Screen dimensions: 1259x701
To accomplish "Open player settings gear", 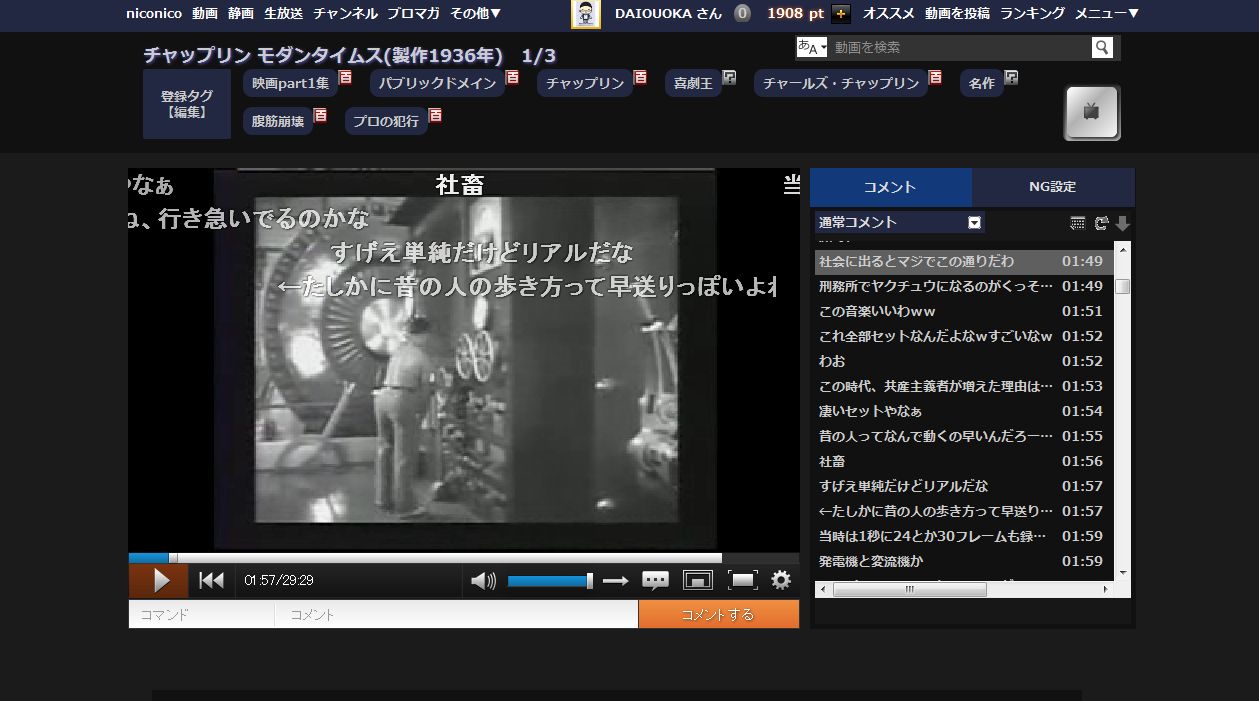I will pos(781,580).
